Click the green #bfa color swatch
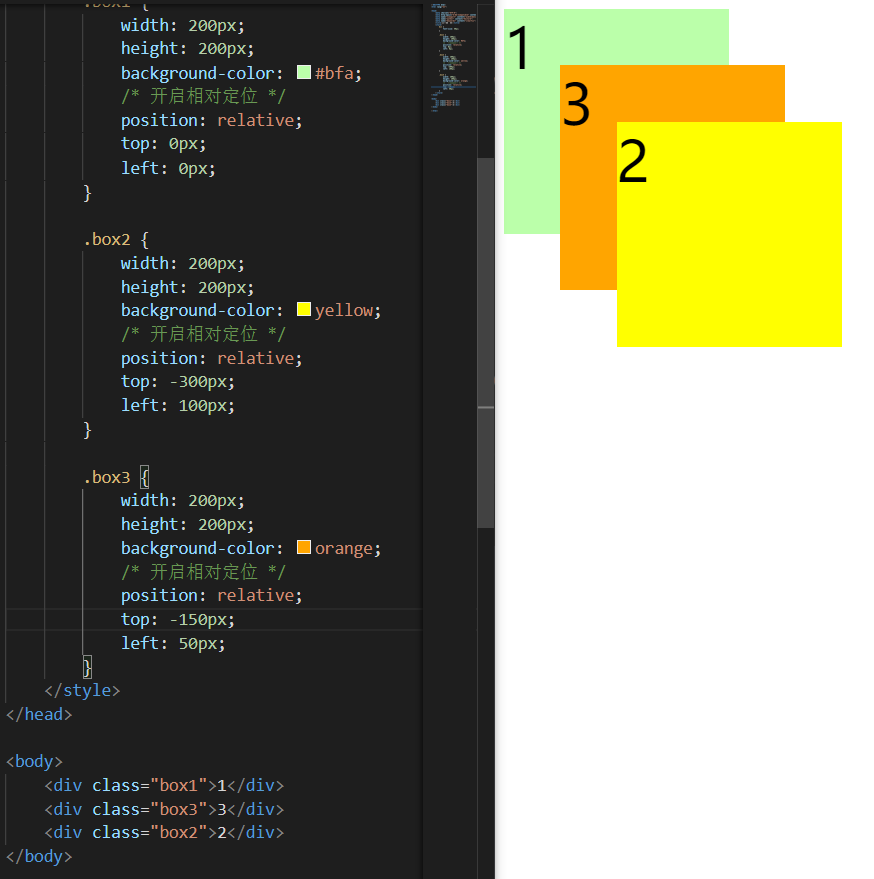 point(303,71)
